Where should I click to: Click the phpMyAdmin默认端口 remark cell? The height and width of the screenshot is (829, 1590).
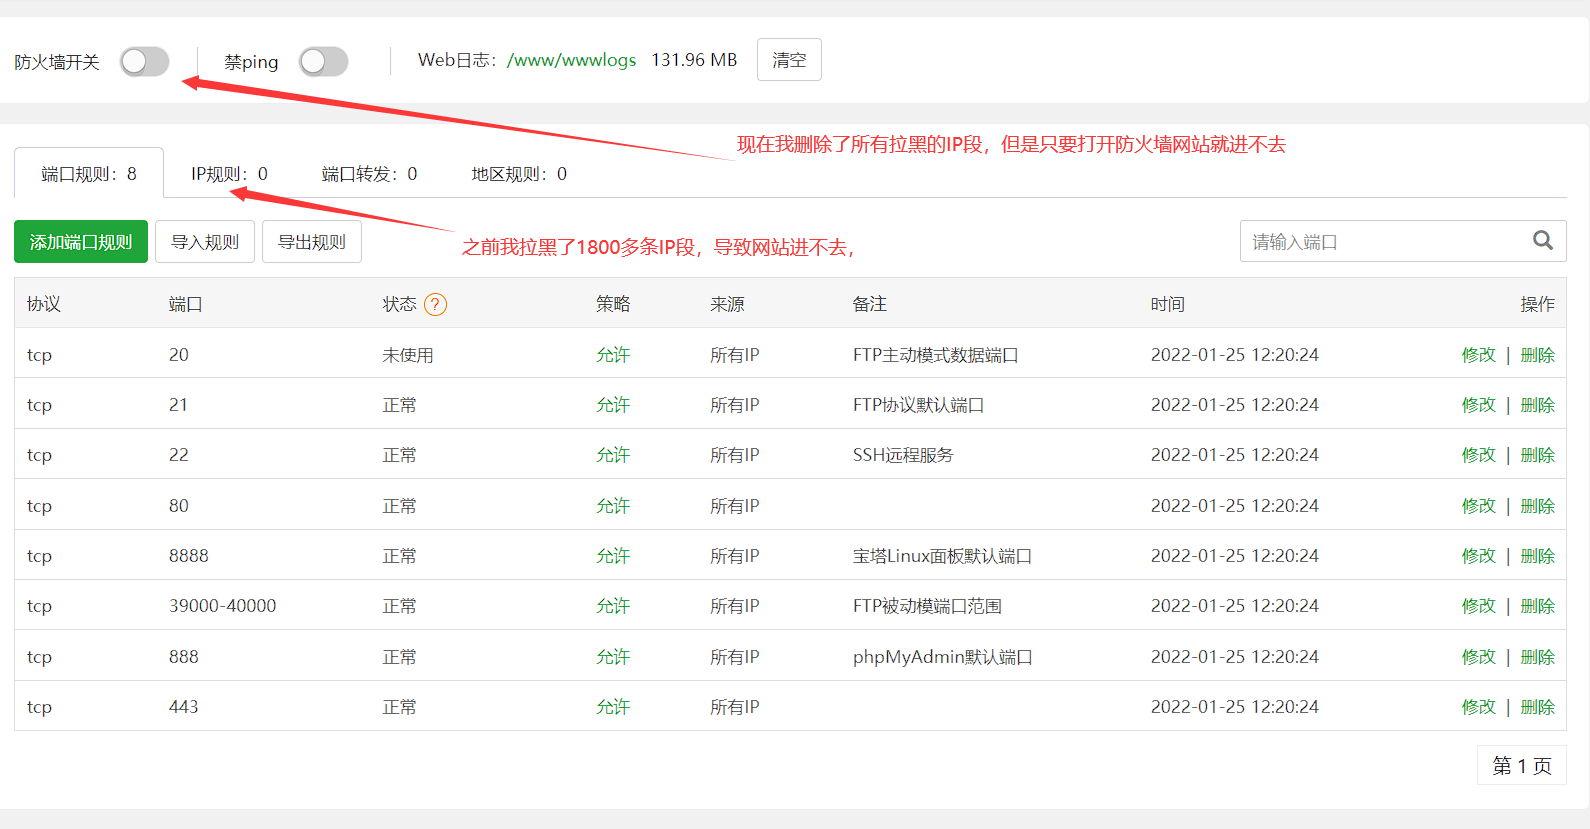(x=943, y=657)
